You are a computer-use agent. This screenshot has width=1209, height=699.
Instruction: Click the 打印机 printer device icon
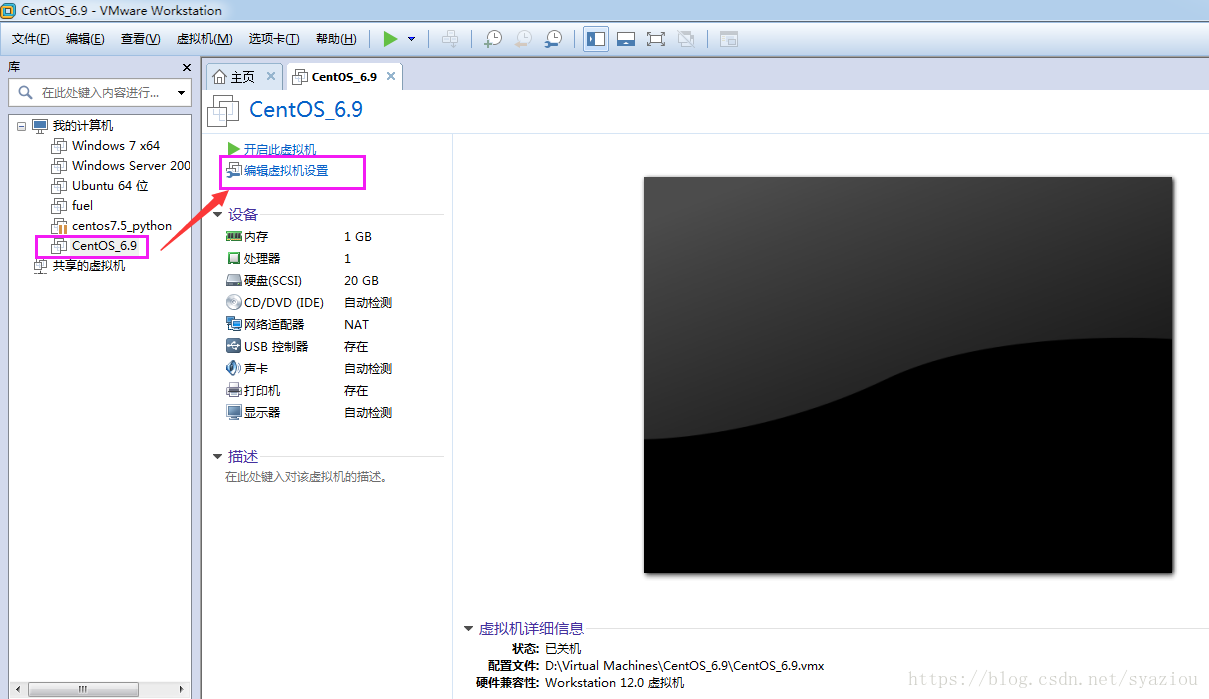click(x=234, y=391)
